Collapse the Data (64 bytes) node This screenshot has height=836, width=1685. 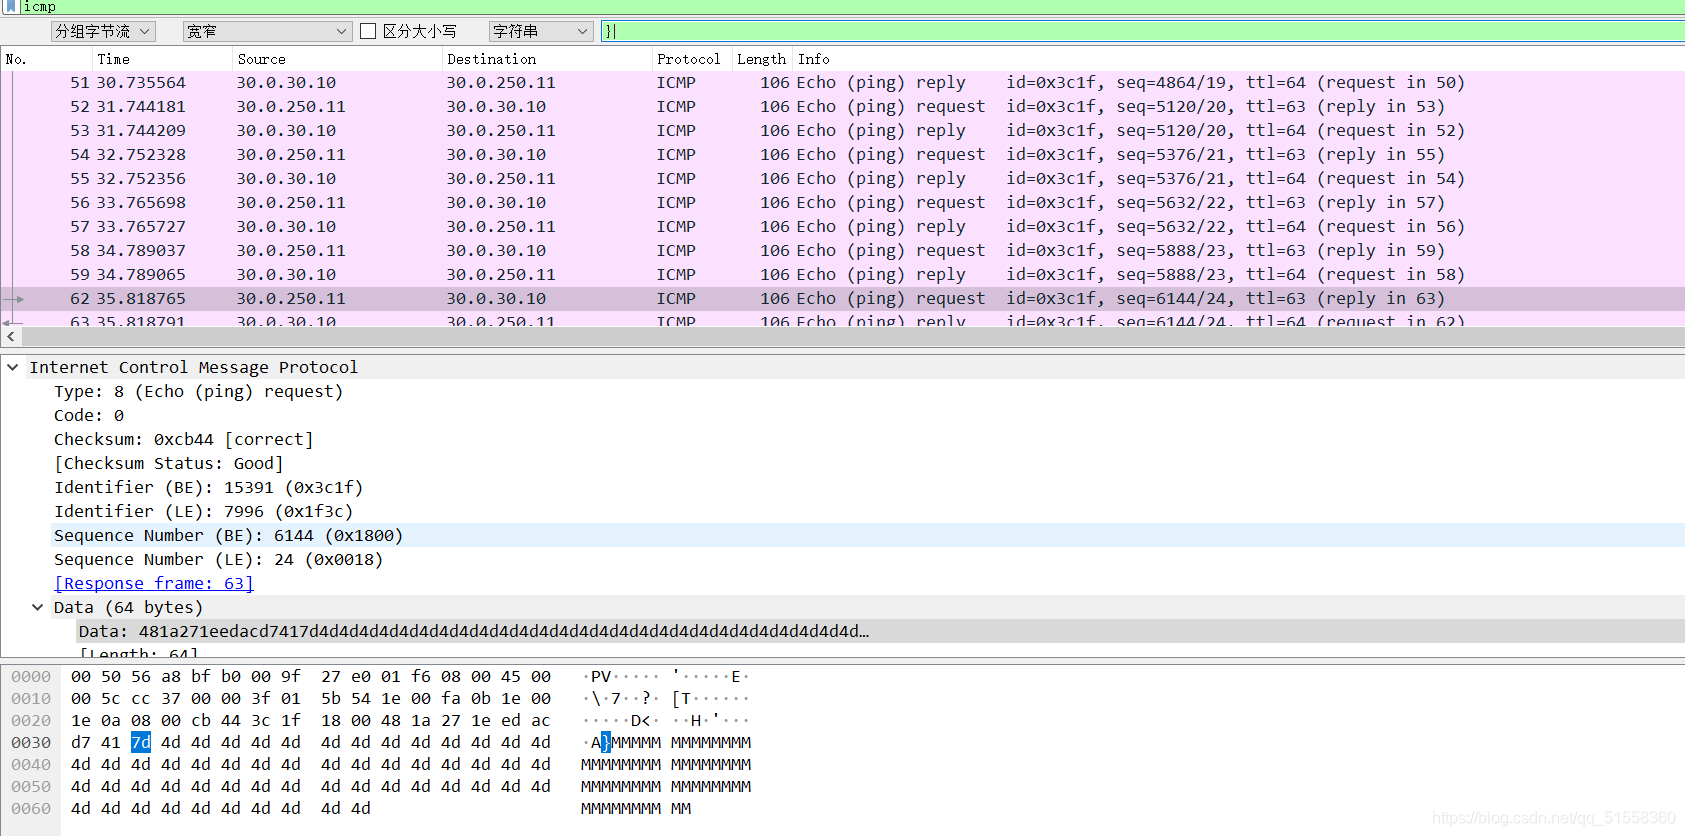click(x=37, y=607)
